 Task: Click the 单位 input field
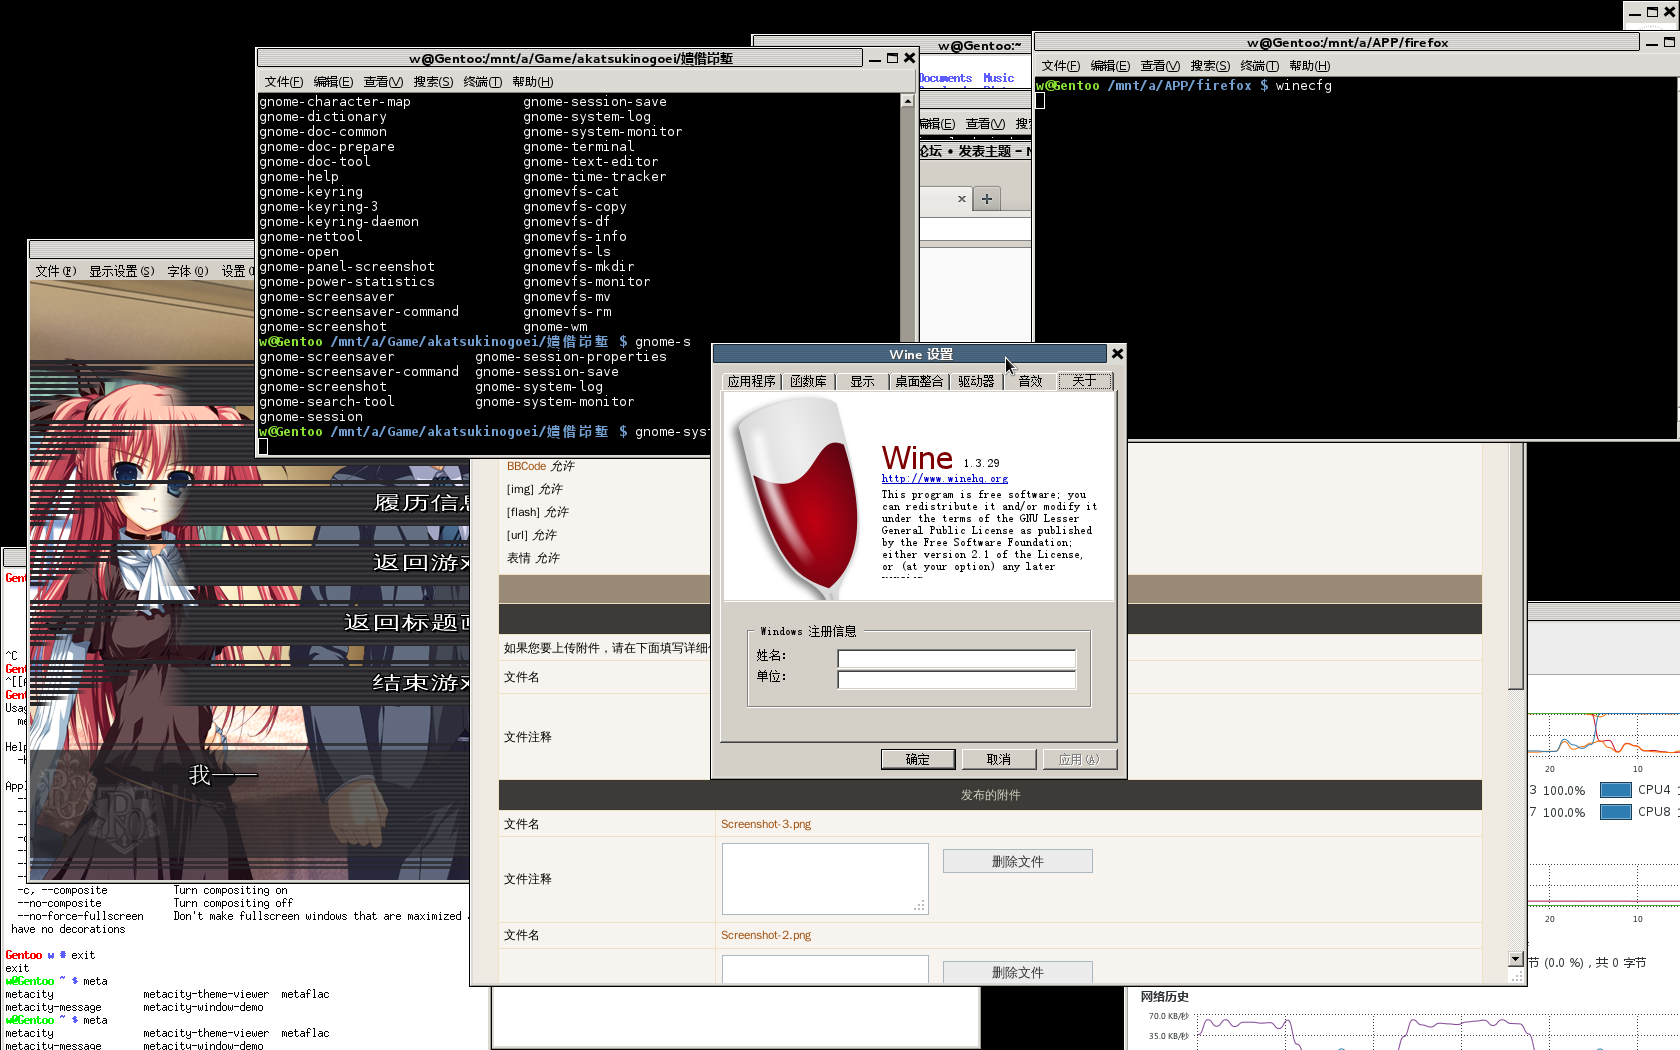coord(956,679)
